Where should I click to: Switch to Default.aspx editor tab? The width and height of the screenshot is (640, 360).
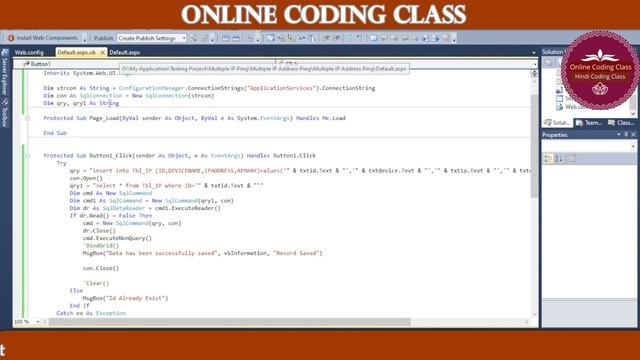point(124,52)
